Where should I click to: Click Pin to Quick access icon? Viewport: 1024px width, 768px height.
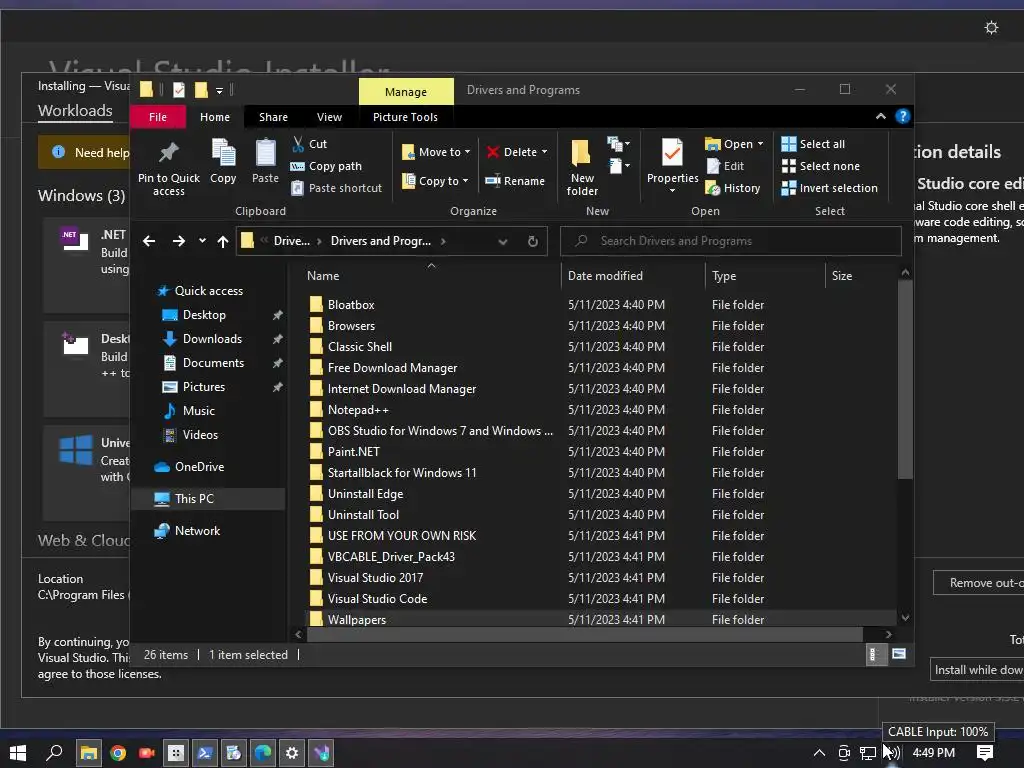click(168, 153)
